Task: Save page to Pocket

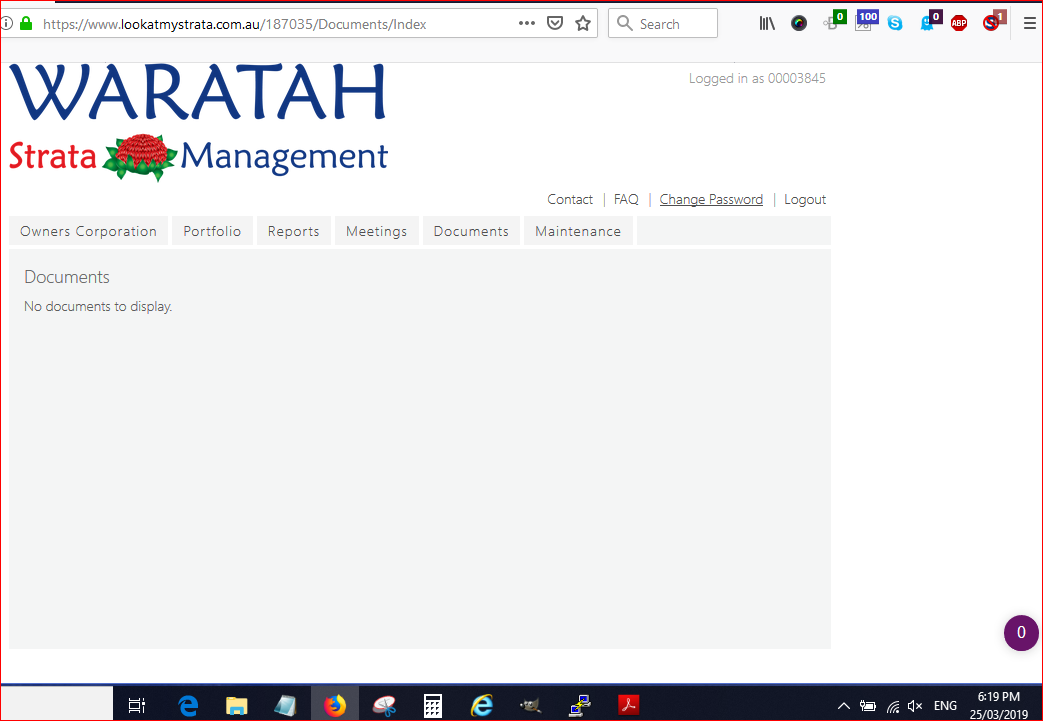Action: 555,24
